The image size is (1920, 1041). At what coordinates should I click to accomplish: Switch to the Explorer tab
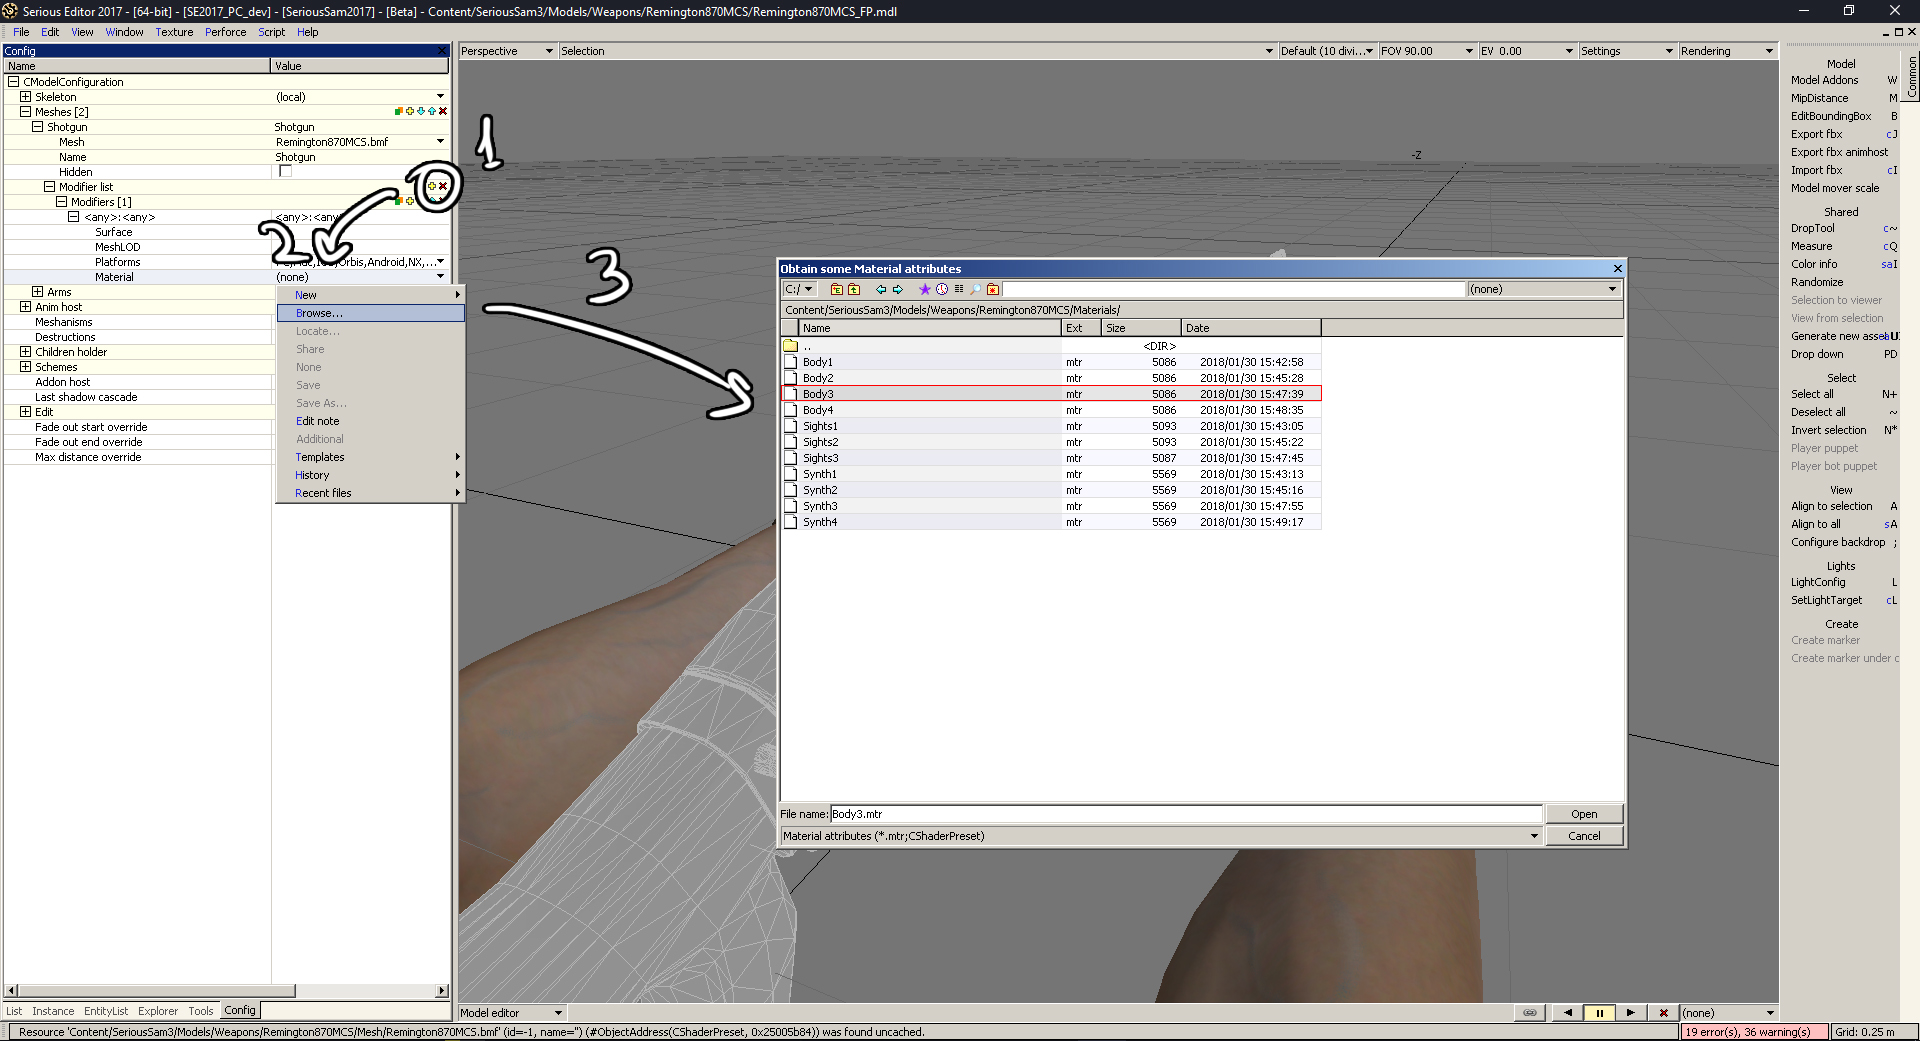(x=158, y=1011)
